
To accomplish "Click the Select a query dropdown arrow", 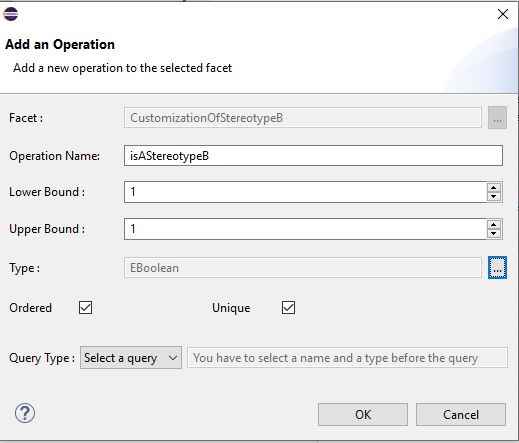I will (173, 358).
